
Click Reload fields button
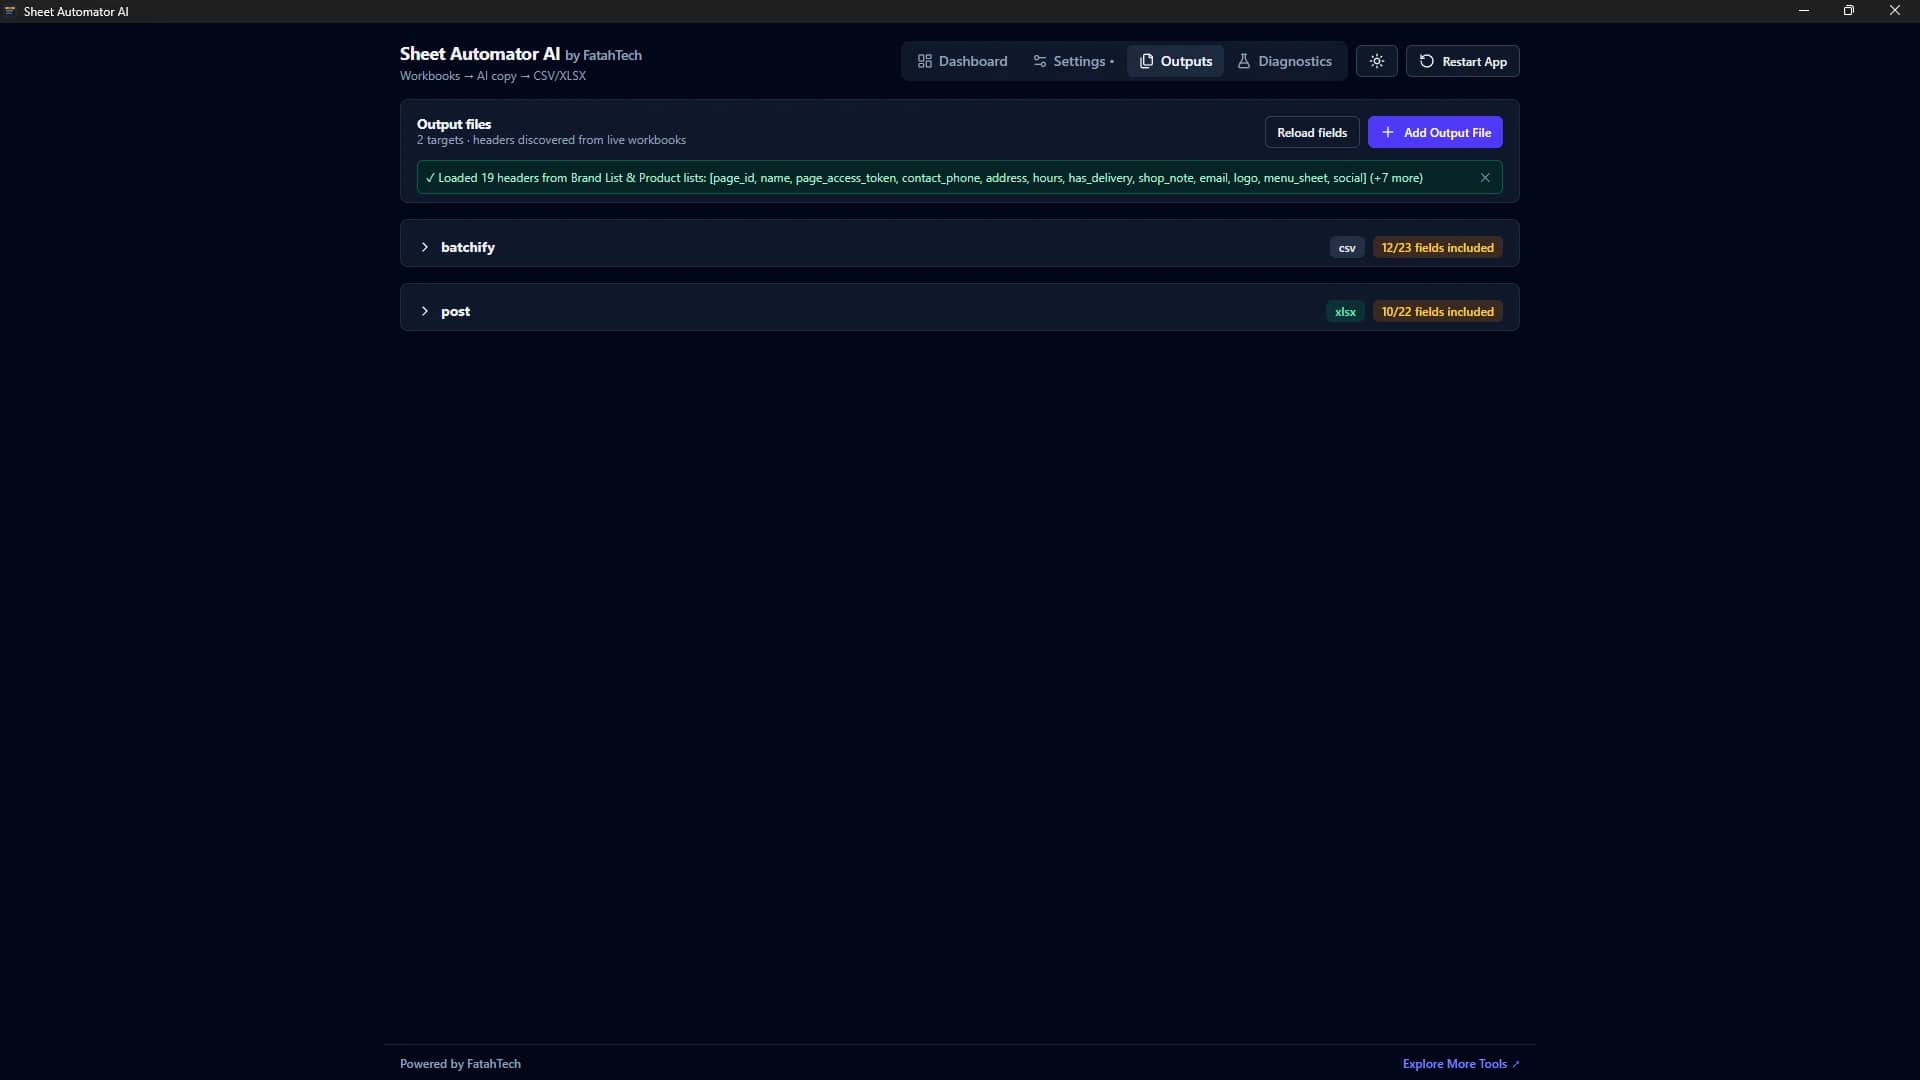pyautogui.click(x=1312, y=132)
